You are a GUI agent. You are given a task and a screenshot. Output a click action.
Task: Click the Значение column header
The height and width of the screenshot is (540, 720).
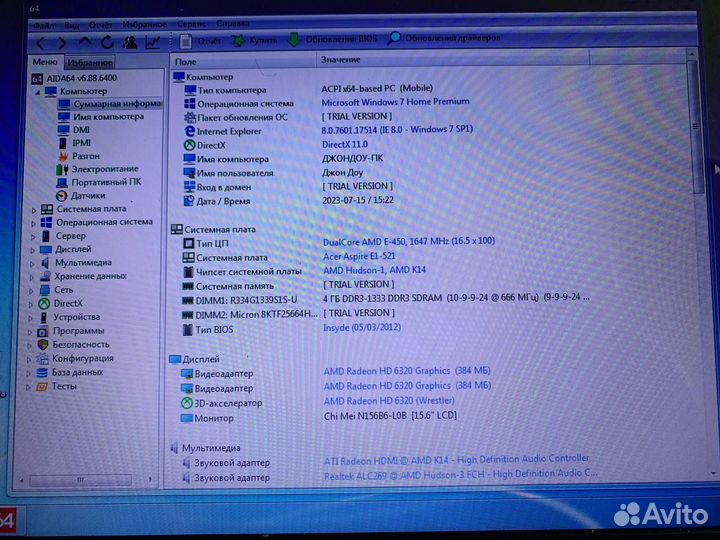click(x=452, y=59)
